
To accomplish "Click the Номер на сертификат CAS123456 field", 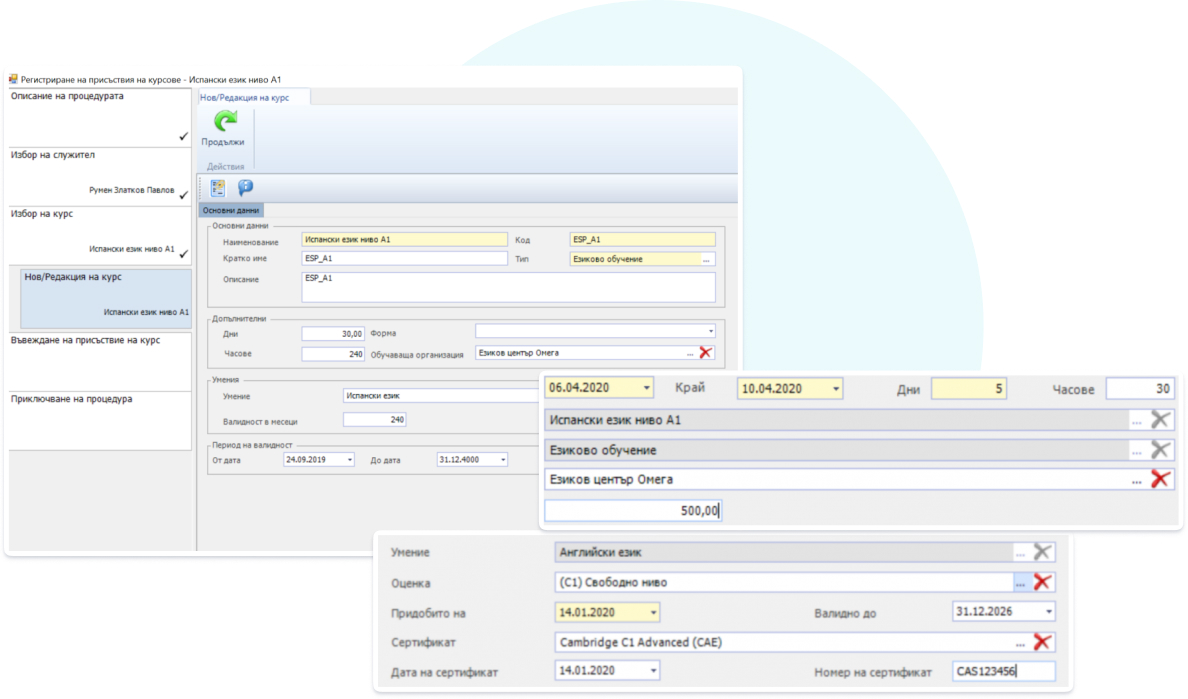I will [1003, 671].
